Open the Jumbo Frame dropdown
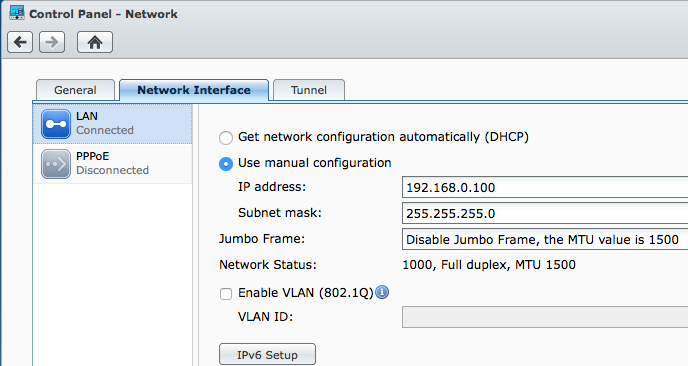The width and height of the screenshot is (688, 366). [x=545, y=240]
